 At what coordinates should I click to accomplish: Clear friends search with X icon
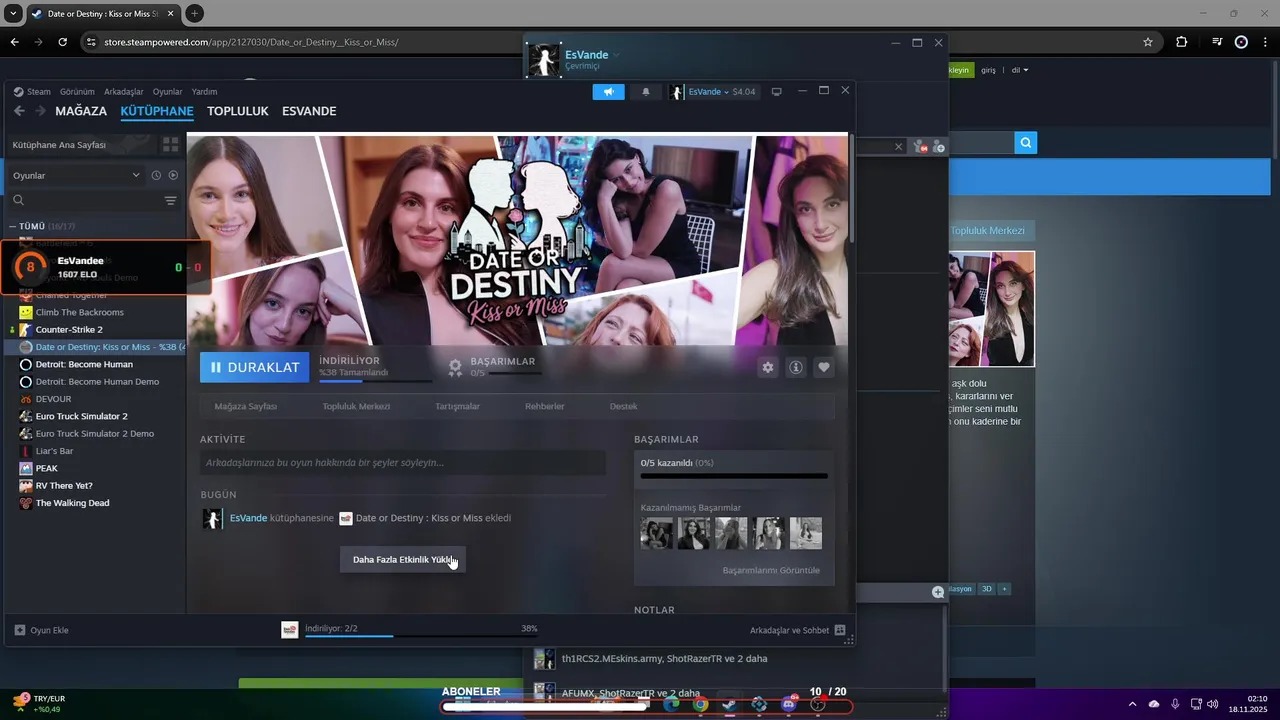pyautogui.click(x=898, y=146)
